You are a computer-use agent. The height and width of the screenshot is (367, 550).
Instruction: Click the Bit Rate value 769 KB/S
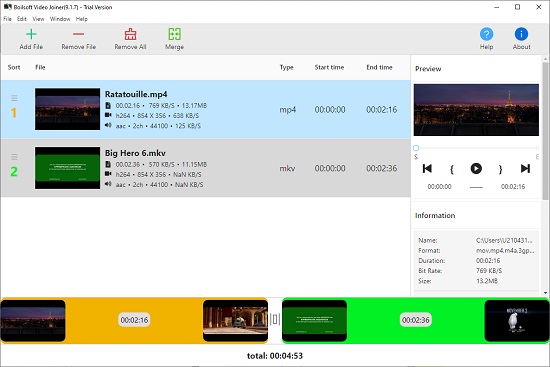[x=489, y=271]
